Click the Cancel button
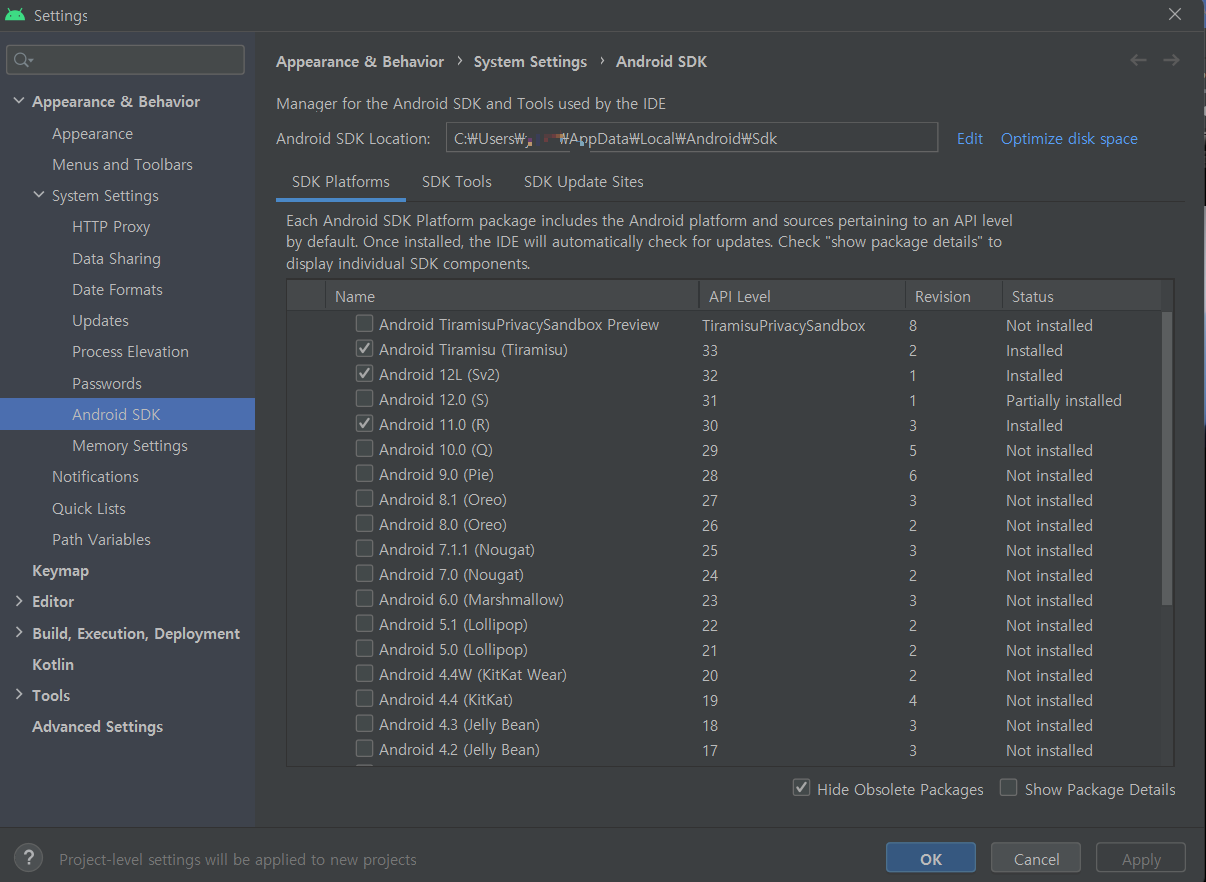Viewport: 1206px width, 882px height. tap(1036, 859)
